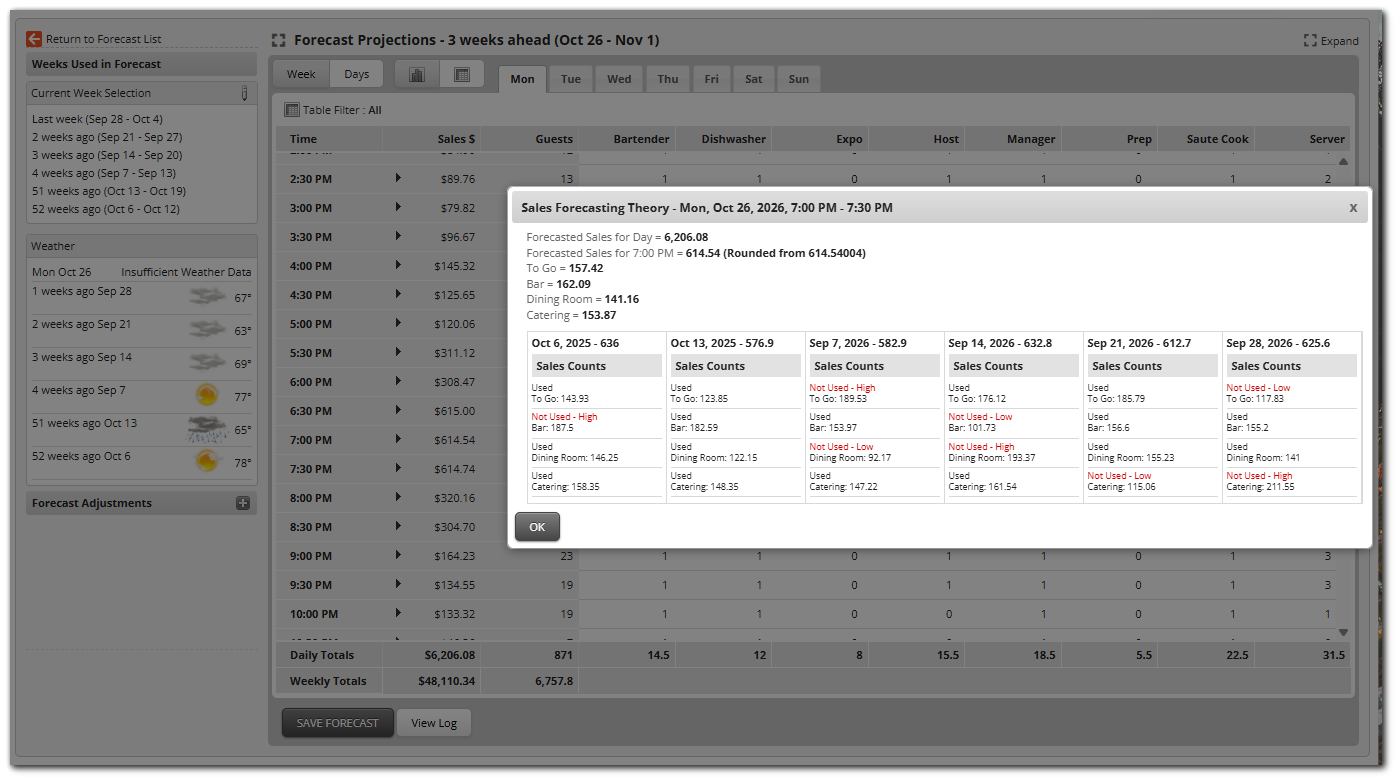Viewport: 1400px width, 783px height.
Task: Click the Return to Forecast List arrow icon
Action: click(x=34, y=39)
